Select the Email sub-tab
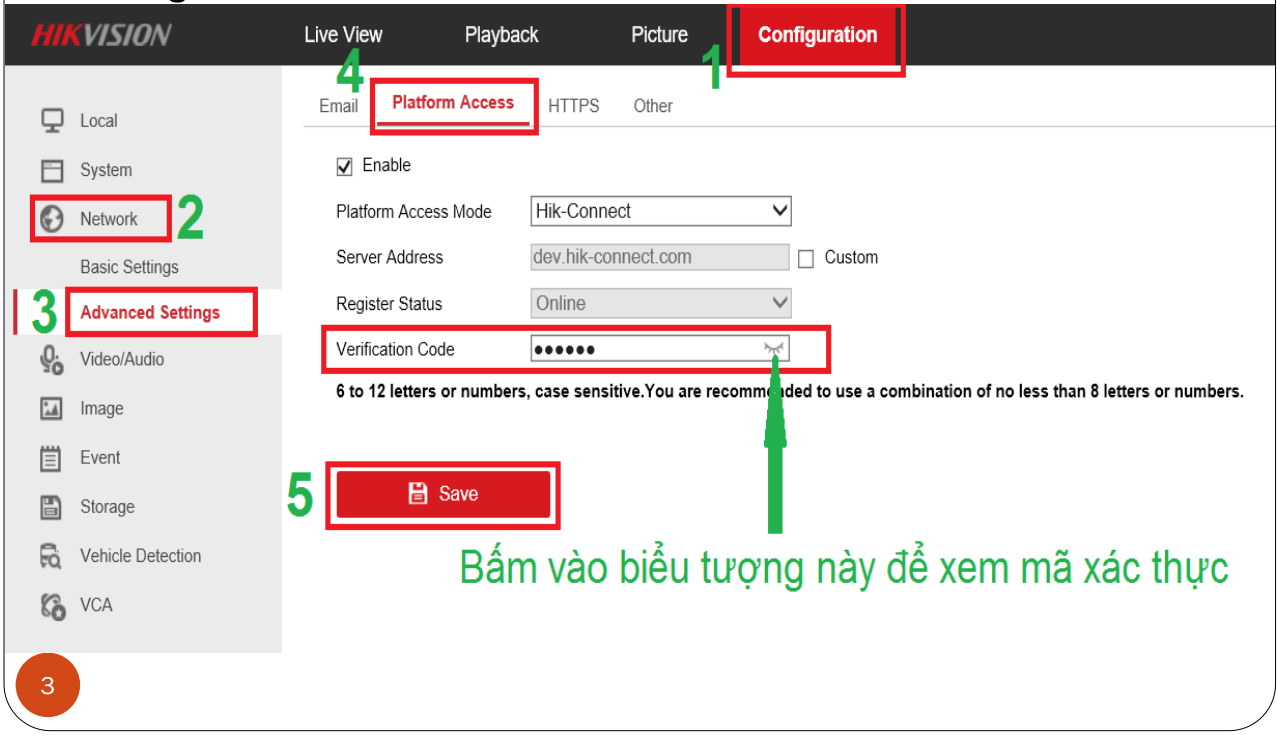Viewport: 1277px width, 736px height. click(x=338, y=106)
